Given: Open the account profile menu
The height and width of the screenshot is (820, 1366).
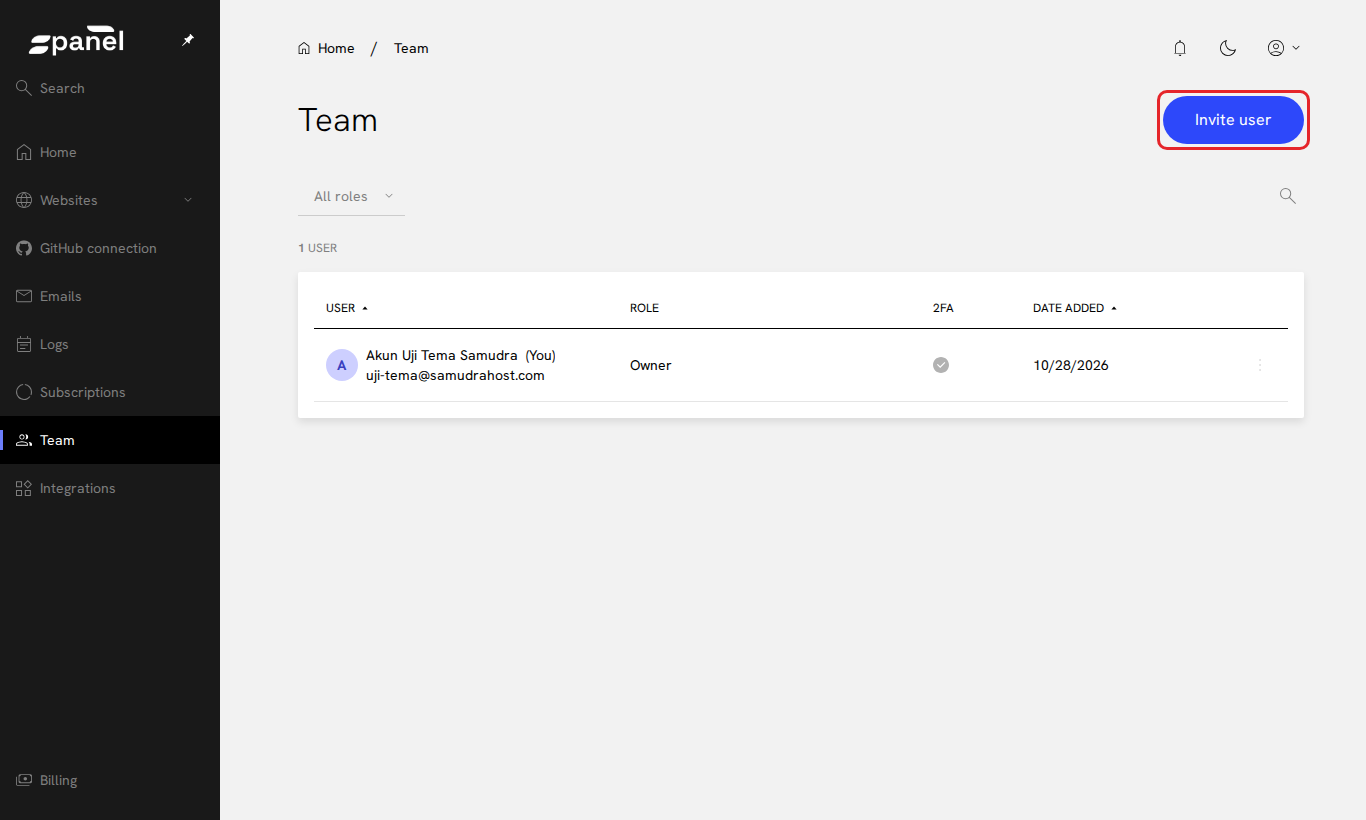Looking at the screenshot, I should click(x=1283, y=48).
